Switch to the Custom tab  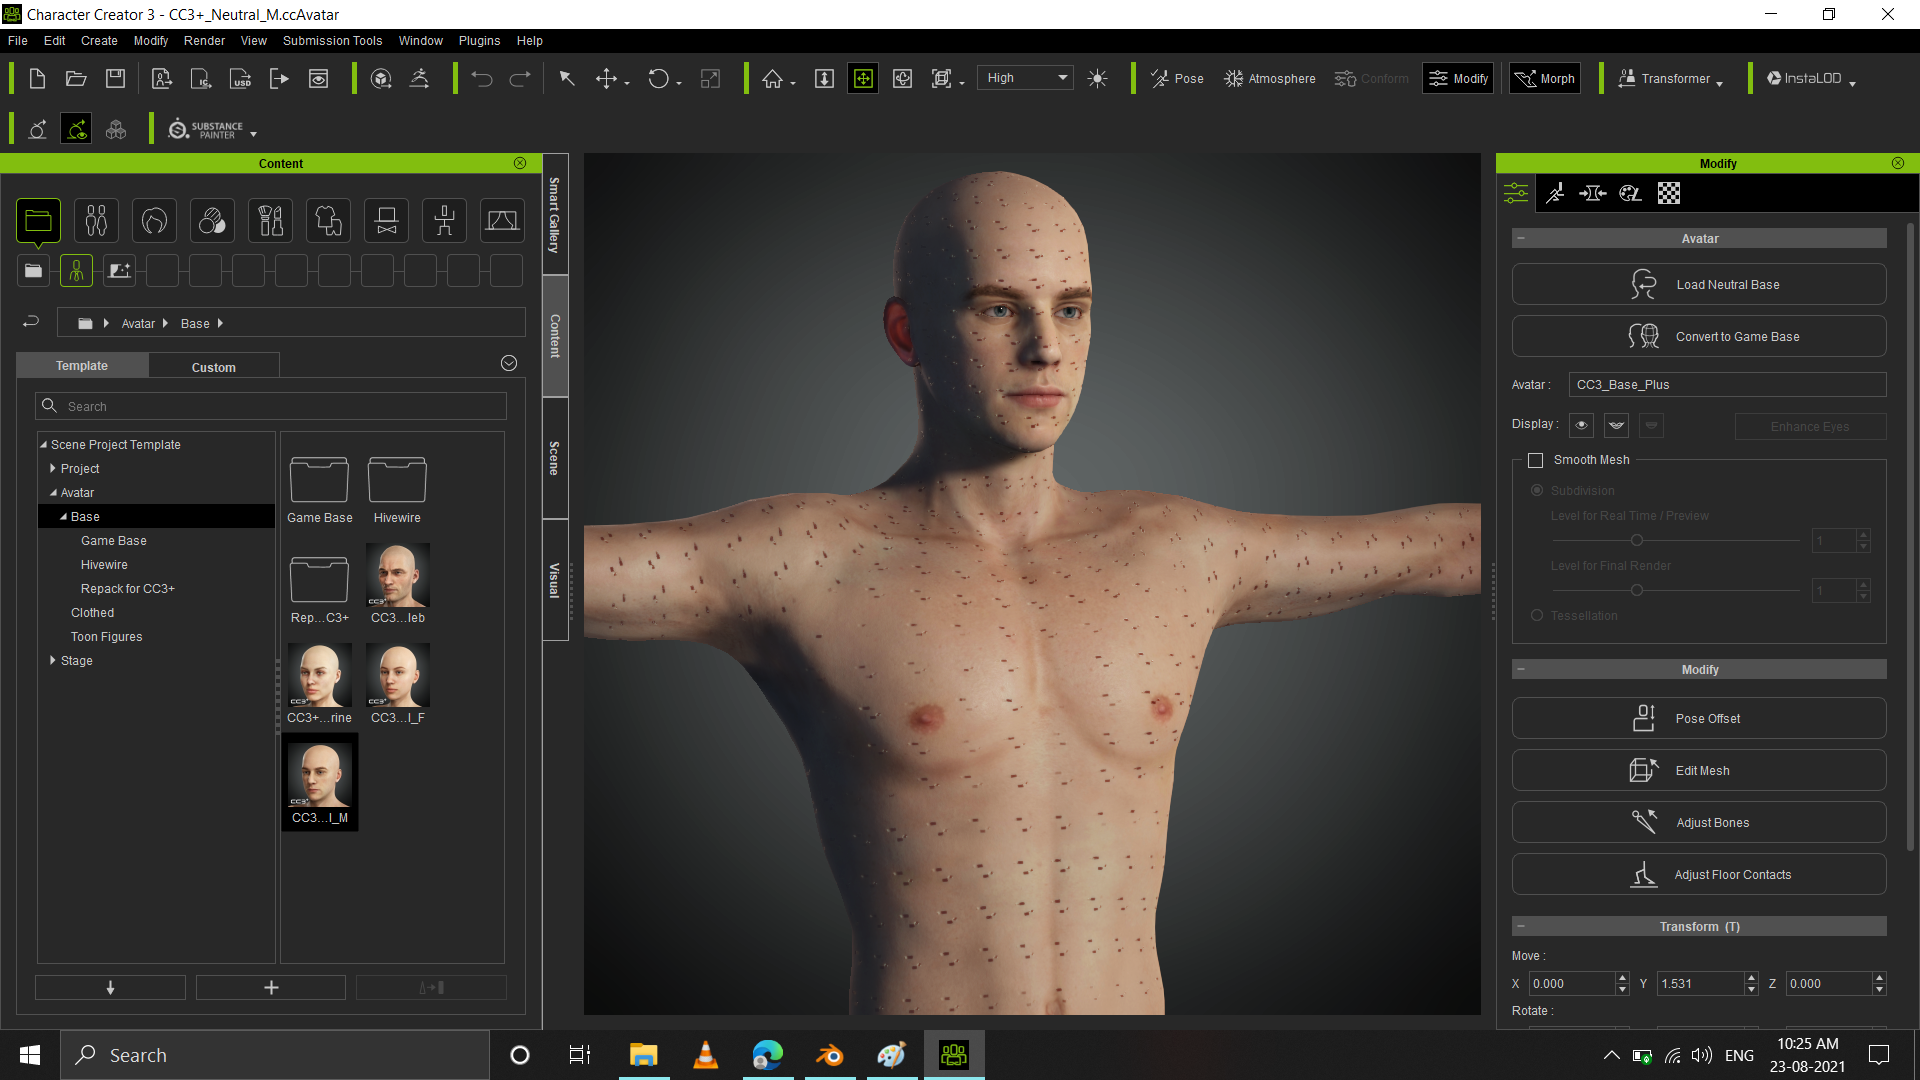click(214, 367)
